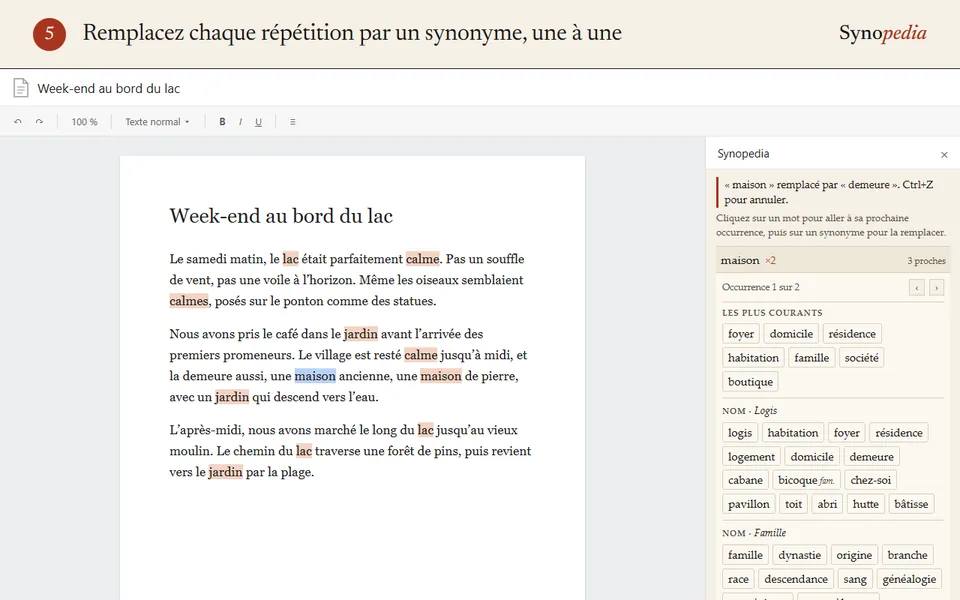
Task: Click the document title Week-end au bord du lac
Action: click(x=108, y=88)
